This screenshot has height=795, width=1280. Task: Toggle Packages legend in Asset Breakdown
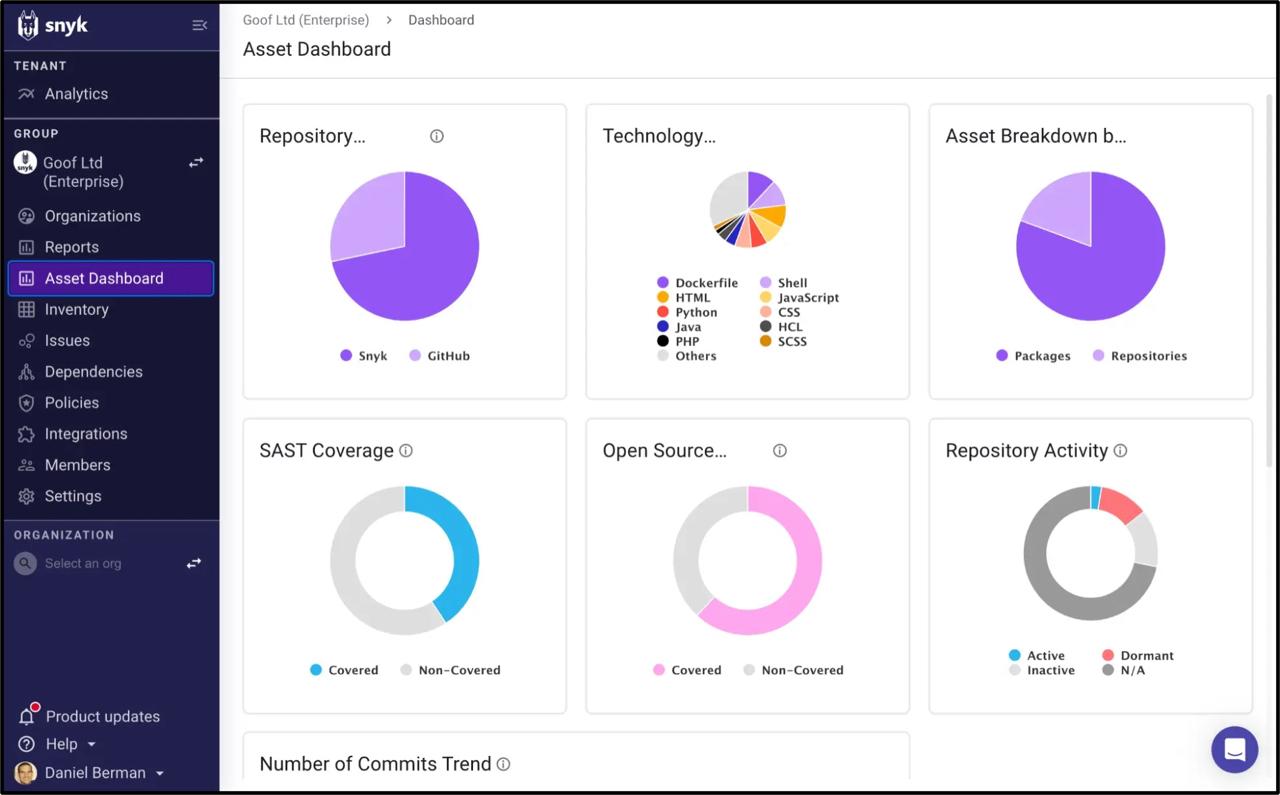(1034, 355)
